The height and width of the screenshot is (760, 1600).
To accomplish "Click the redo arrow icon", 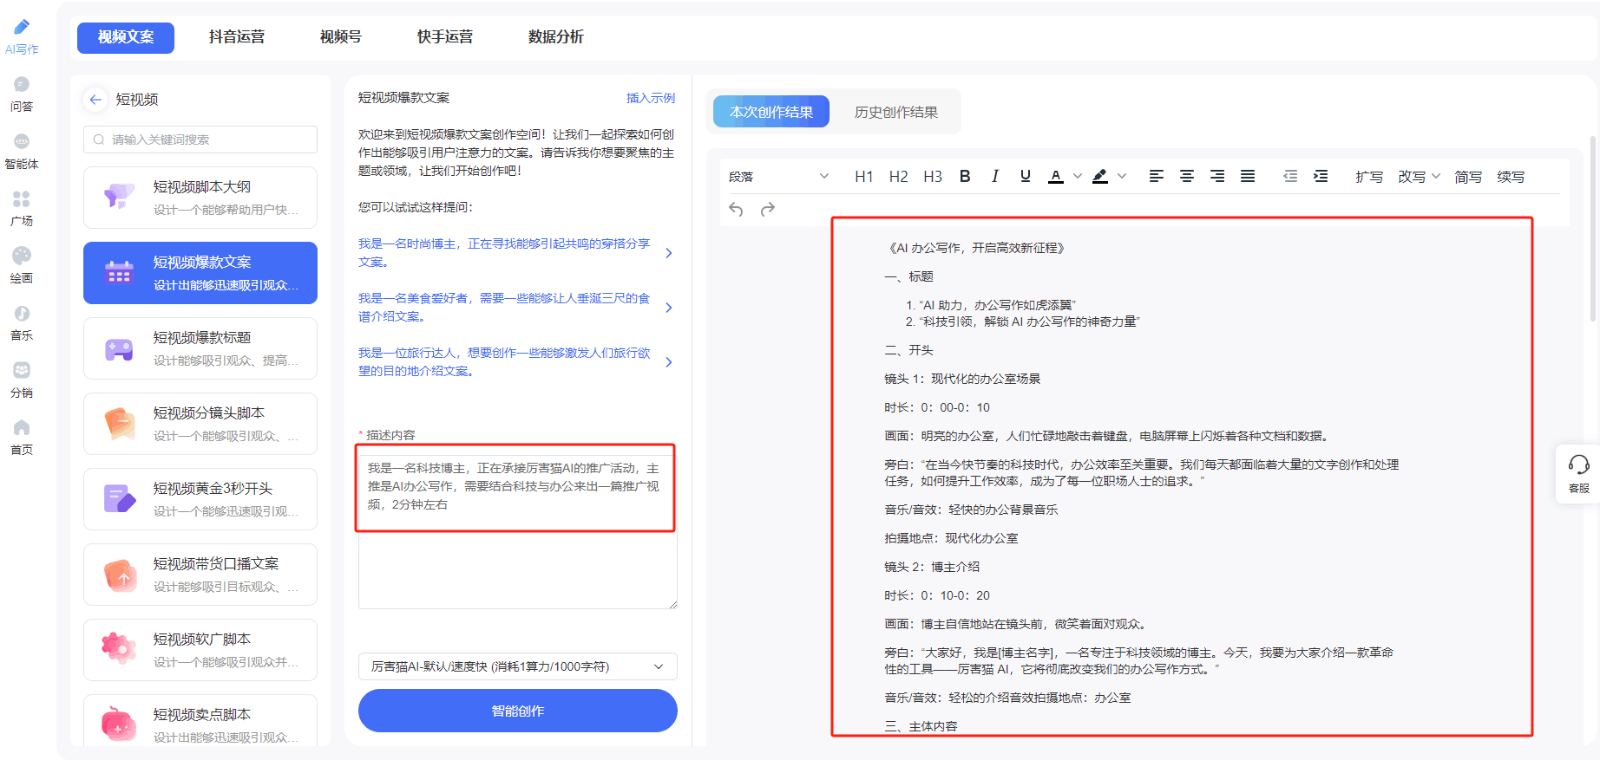I will (768, 209).
